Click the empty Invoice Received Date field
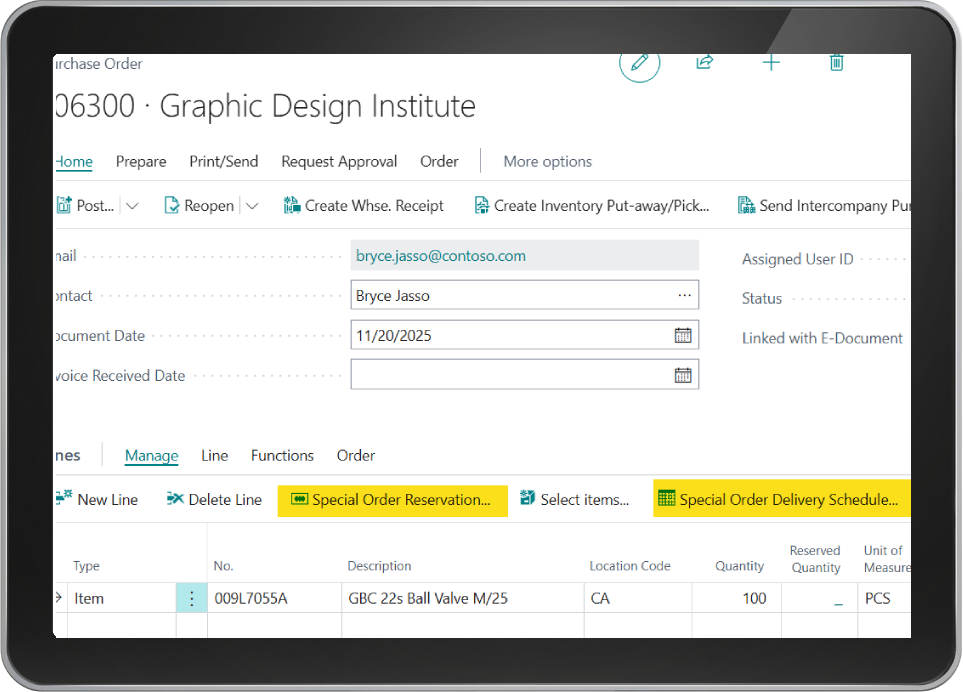 [x=524, y=375]
